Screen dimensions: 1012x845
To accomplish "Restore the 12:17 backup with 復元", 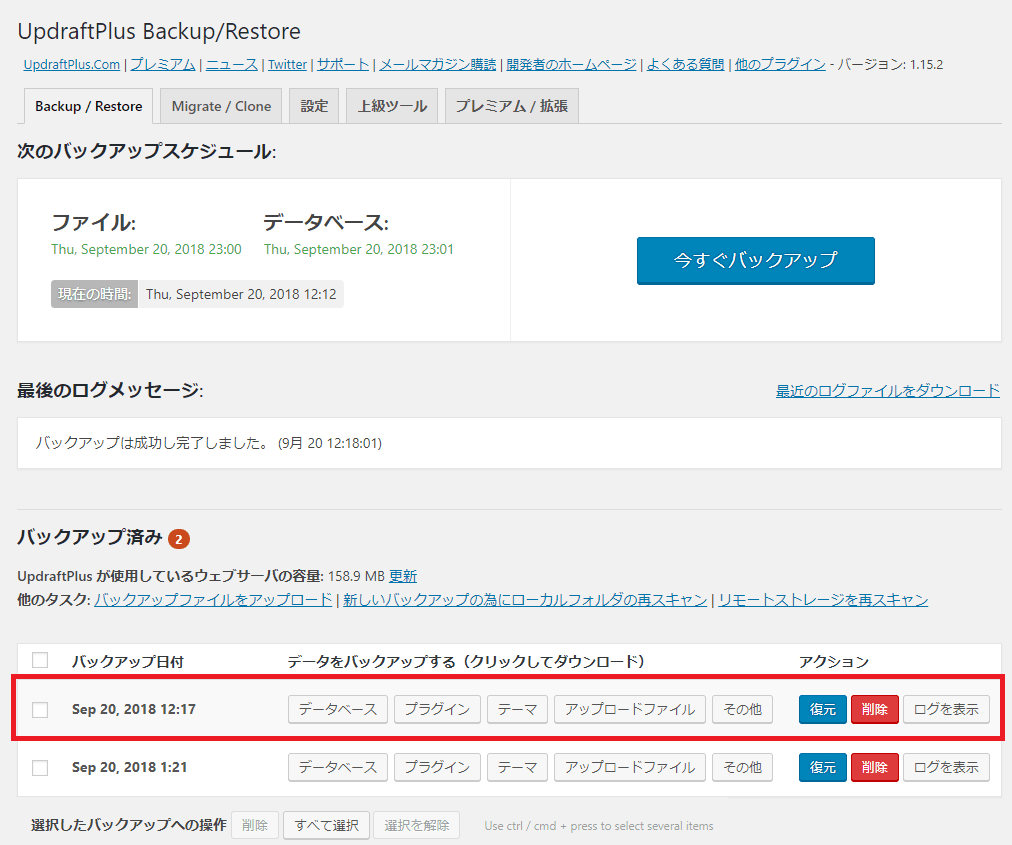I will (822, 709).
